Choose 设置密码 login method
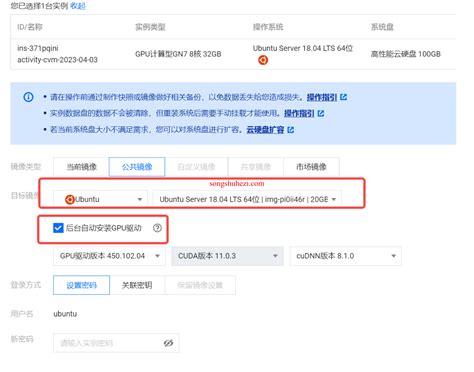 coord(81,285)
